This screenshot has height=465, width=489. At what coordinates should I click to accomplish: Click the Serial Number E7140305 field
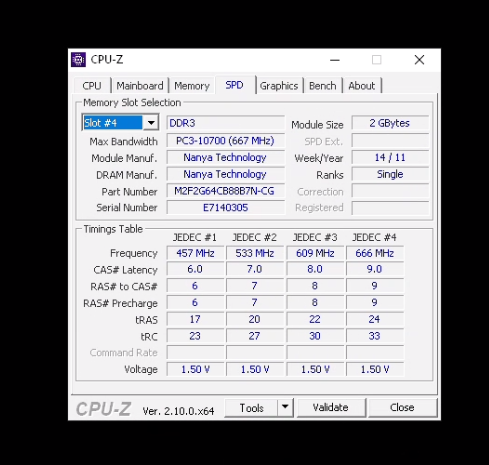click(x=225, y=208)
